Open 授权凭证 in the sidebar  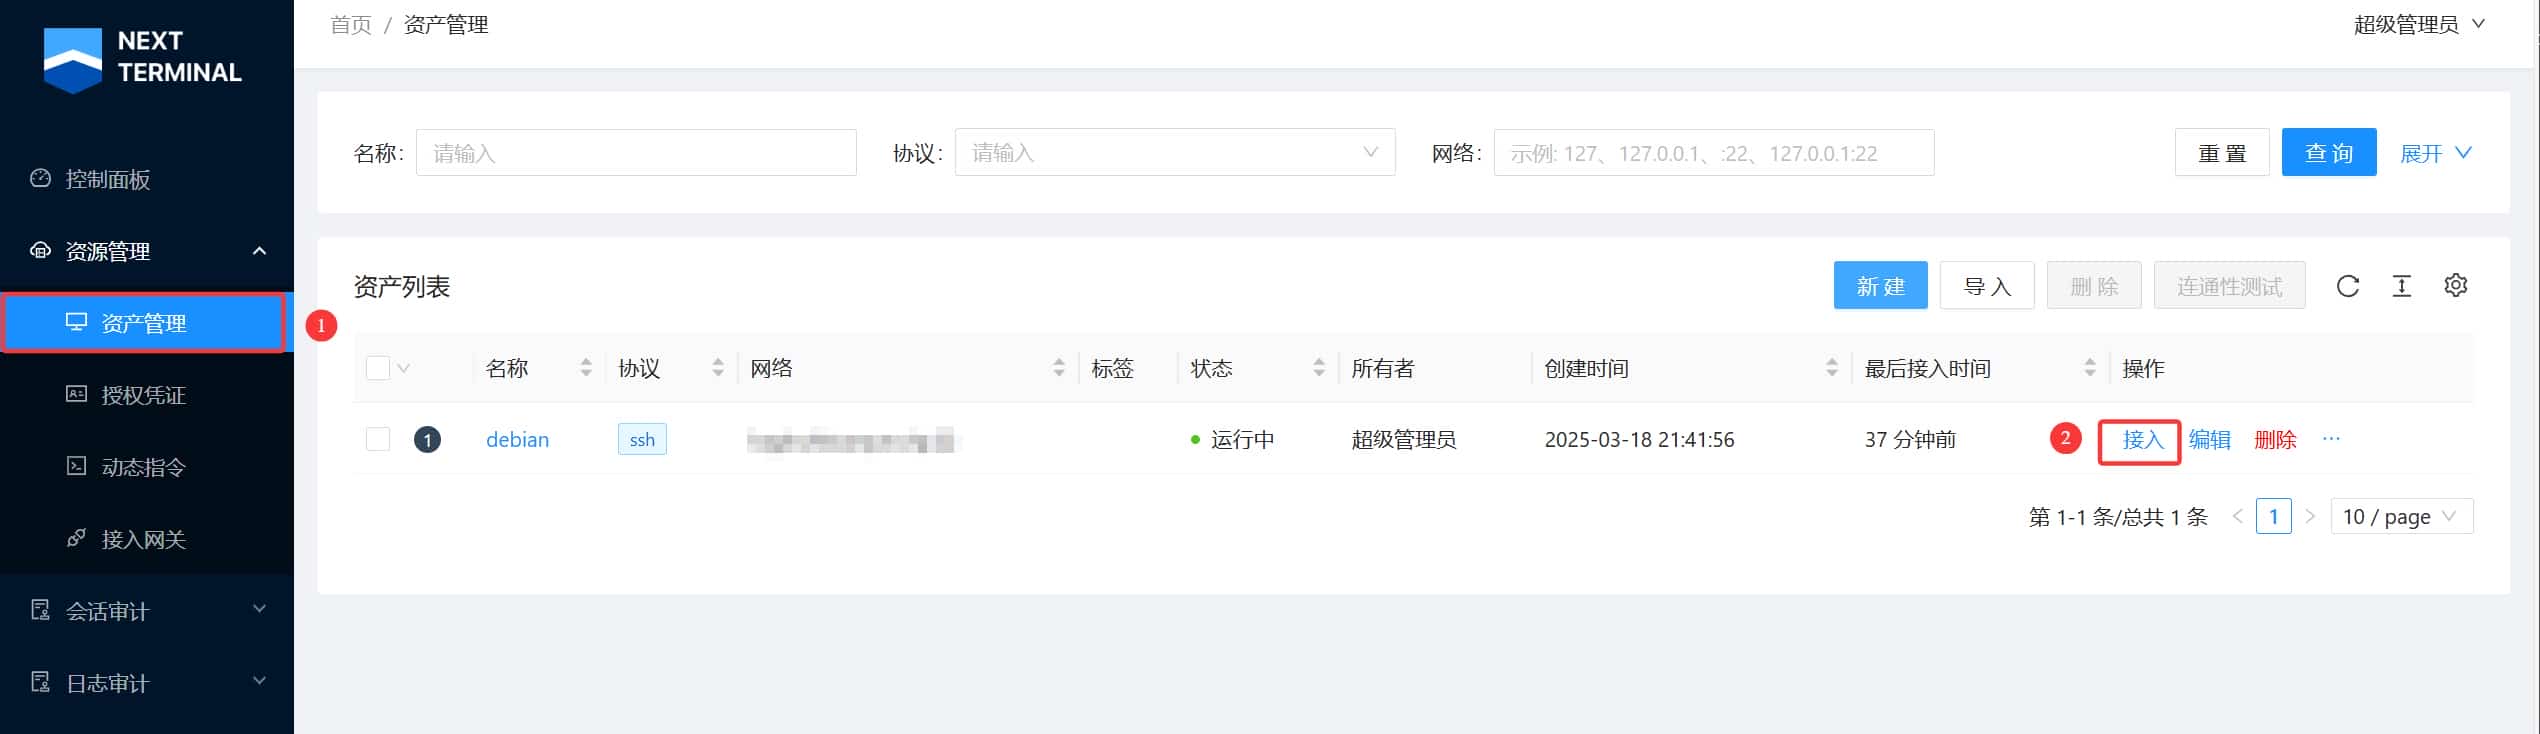[143, 395]
